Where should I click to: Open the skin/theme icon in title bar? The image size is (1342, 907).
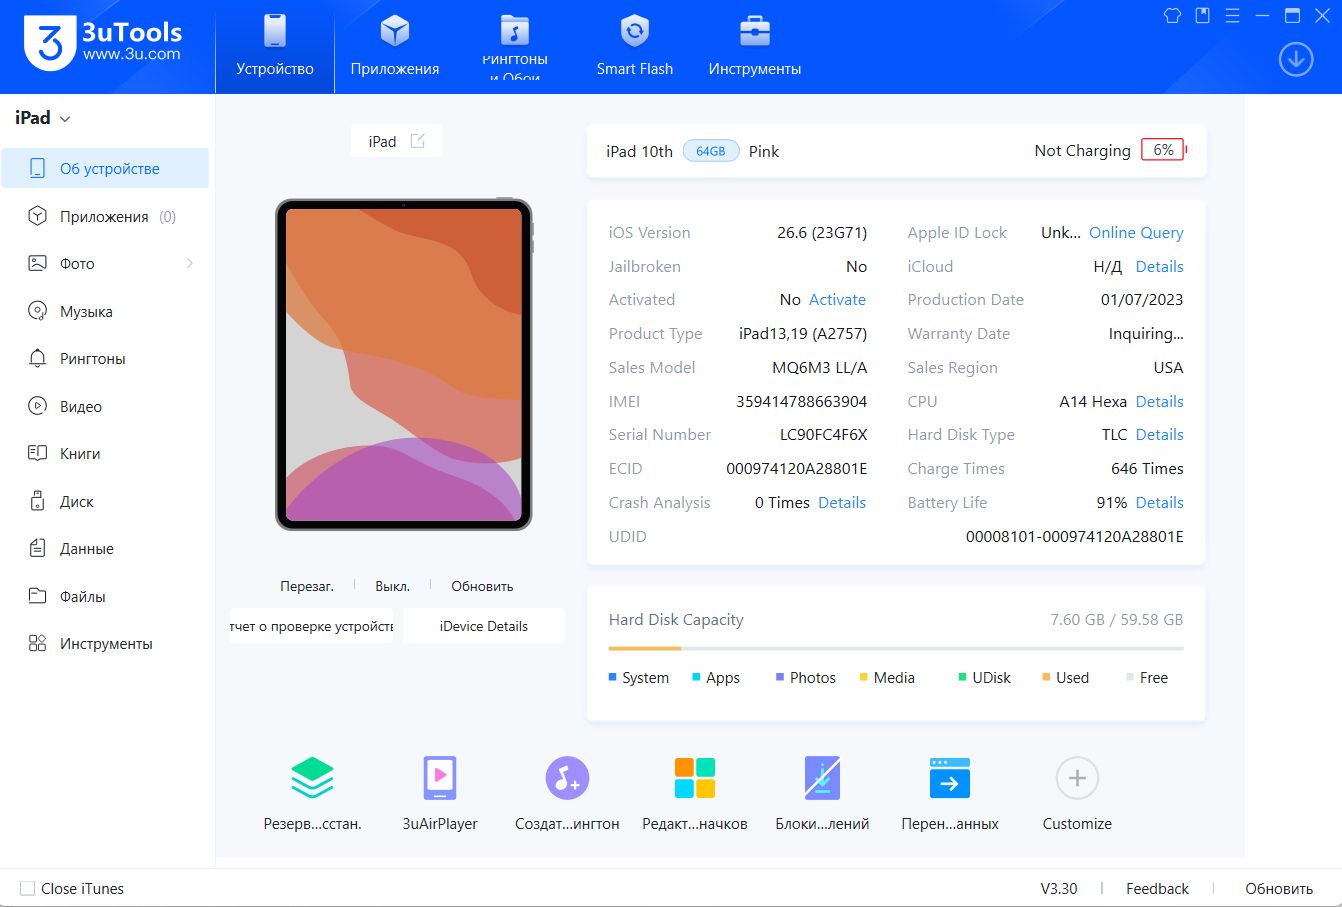(x=1173, y=15)
